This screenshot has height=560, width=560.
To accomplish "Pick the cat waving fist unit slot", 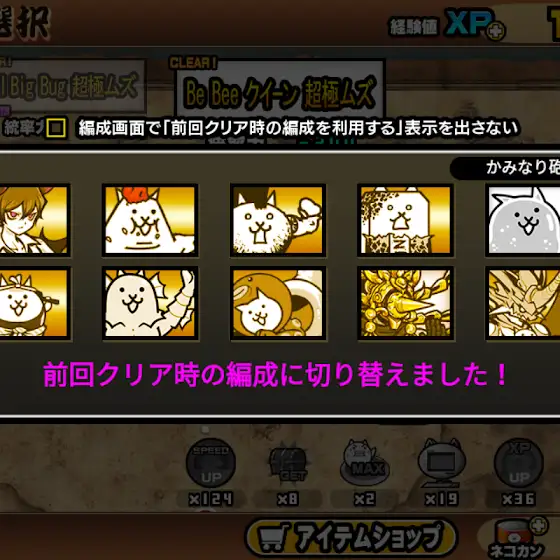I will [278, 220].
